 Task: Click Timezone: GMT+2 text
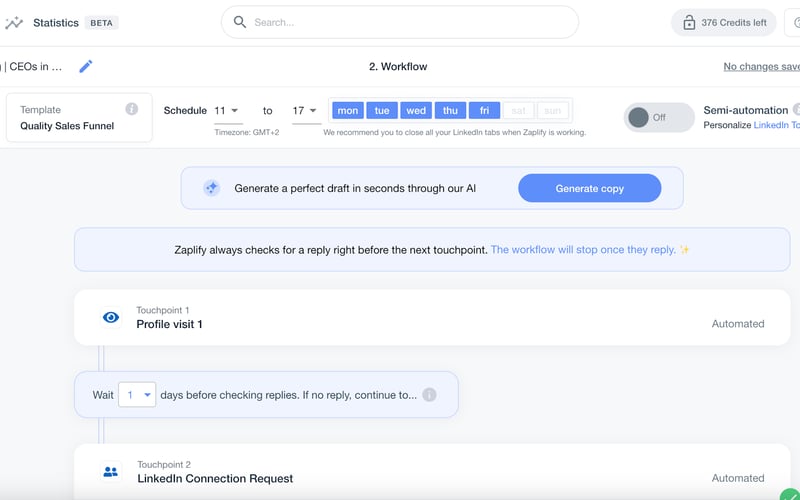tap(246, 133)
